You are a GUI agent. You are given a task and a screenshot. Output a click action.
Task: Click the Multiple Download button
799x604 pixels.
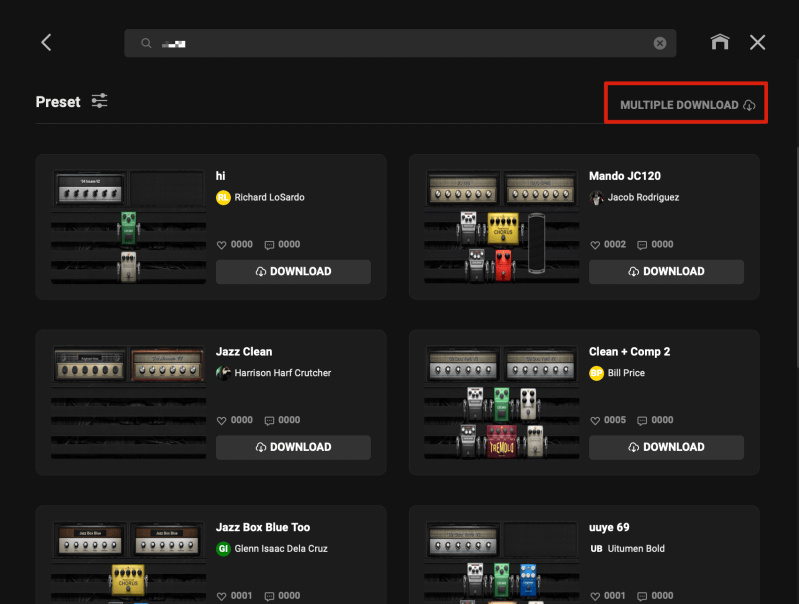(x=687, y=105)
